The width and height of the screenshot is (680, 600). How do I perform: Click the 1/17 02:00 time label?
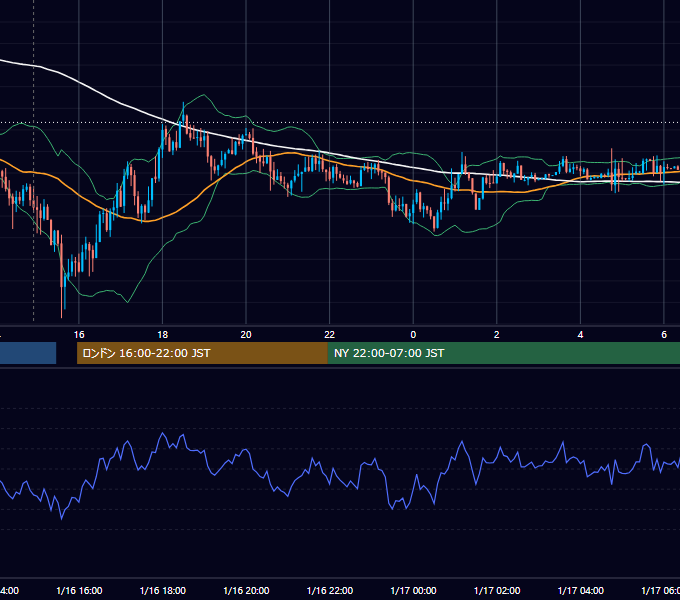pos(497,590)
